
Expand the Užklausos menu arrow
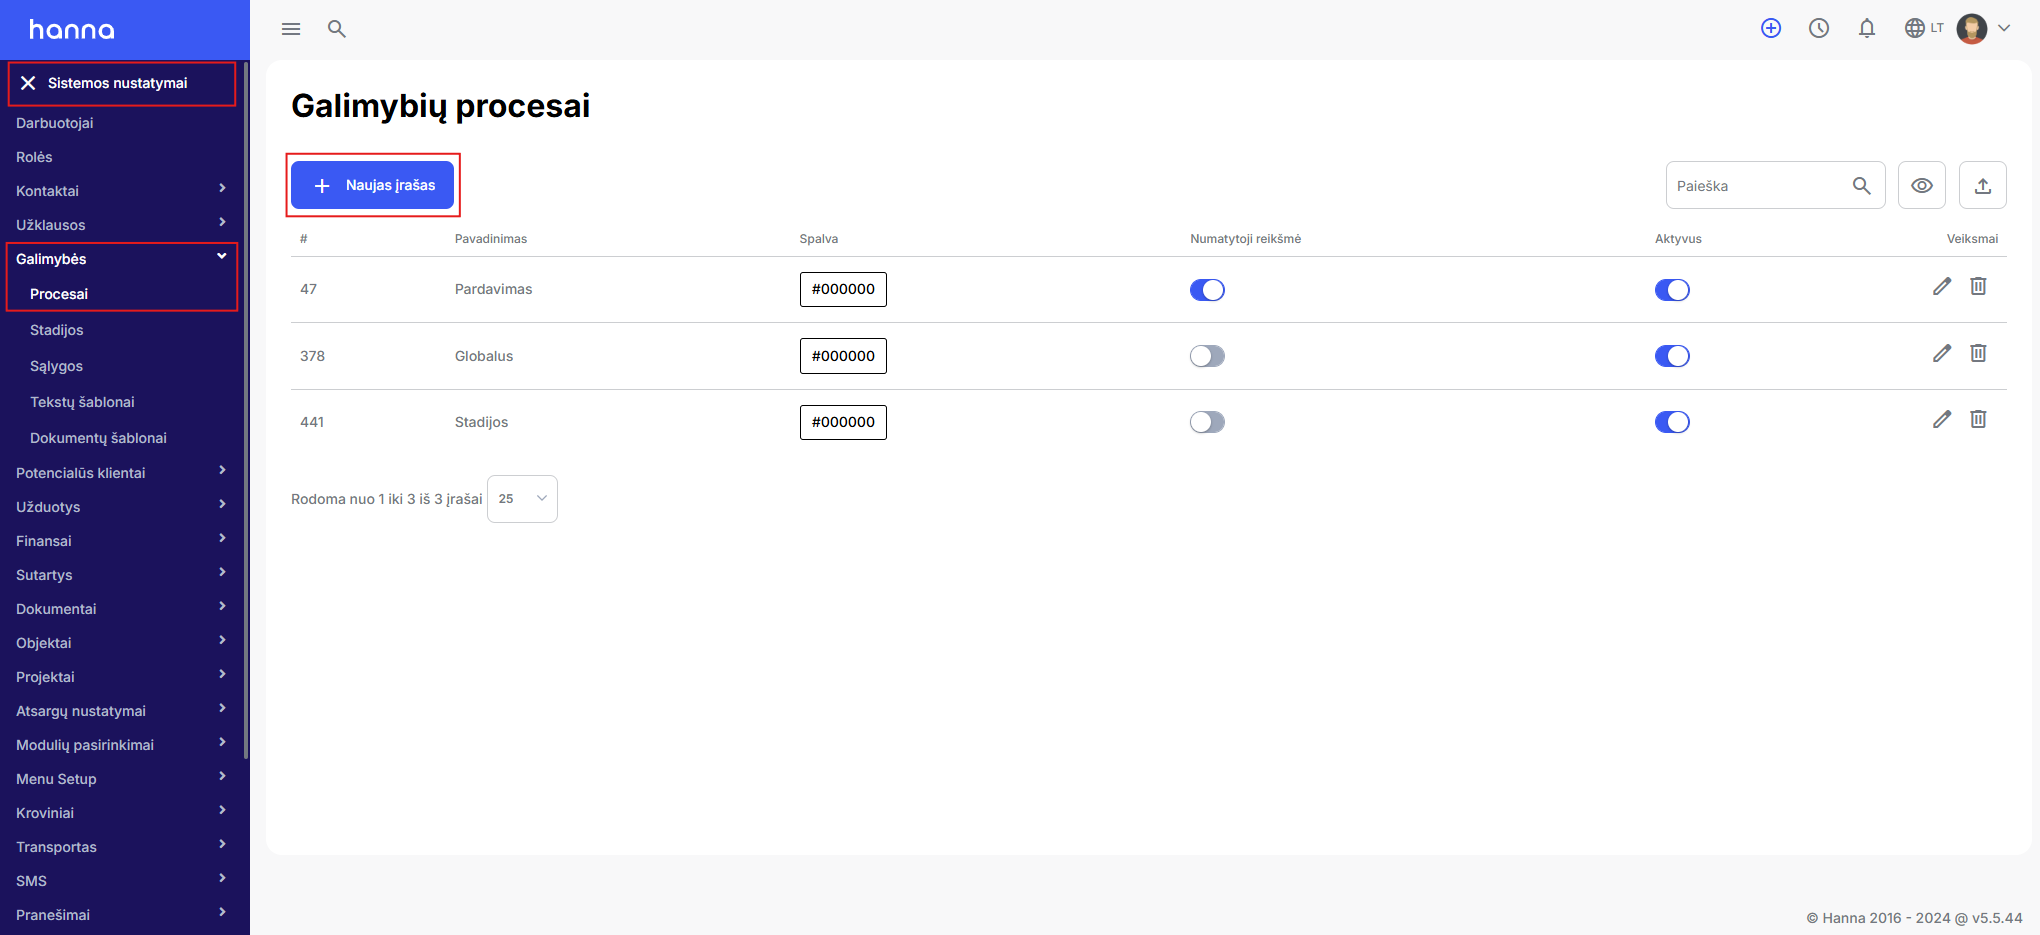[222, 223]
